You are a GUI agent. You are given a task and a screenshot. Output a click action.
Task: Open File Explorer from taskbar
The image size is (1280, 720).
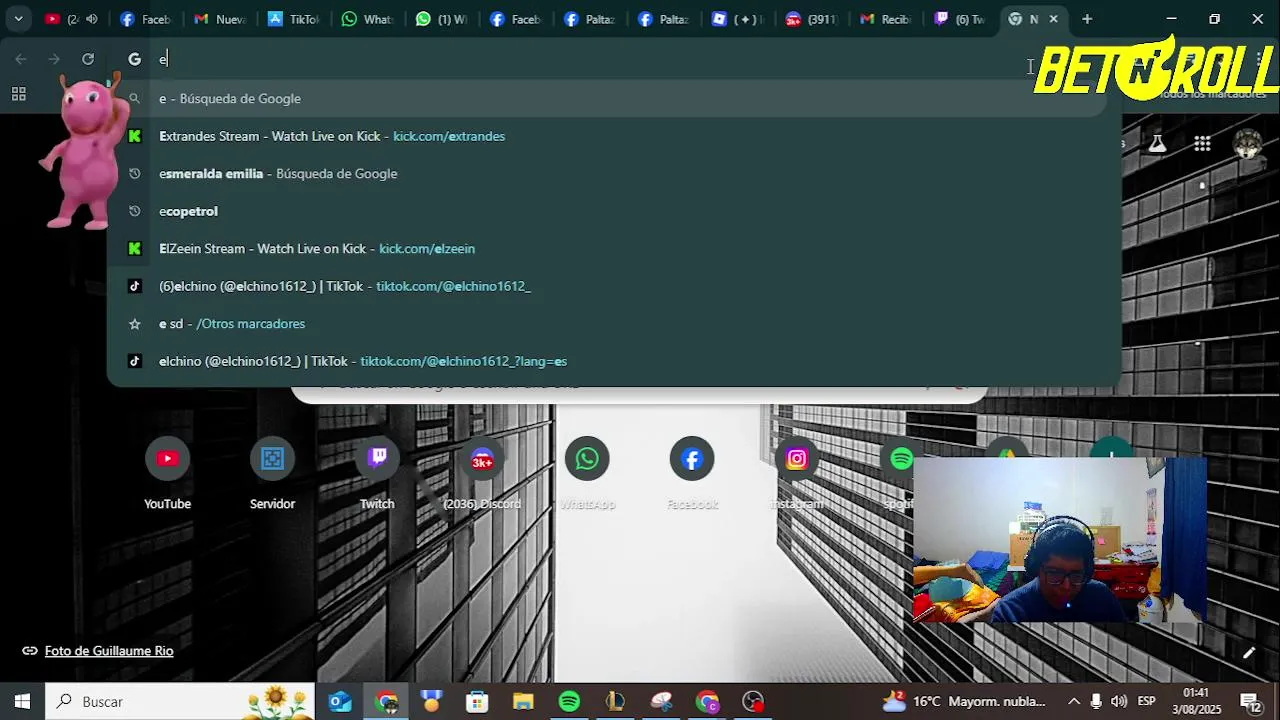[x=523, y=701]
